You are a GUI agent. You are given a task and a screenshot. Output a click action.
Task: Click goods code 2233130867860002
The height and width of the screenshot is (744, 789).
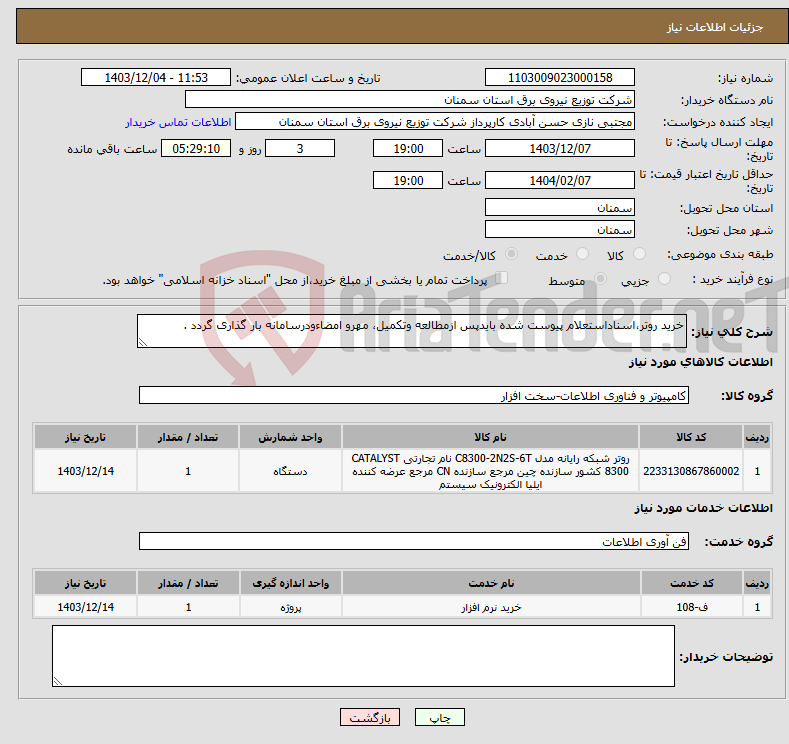coord(691,471)
